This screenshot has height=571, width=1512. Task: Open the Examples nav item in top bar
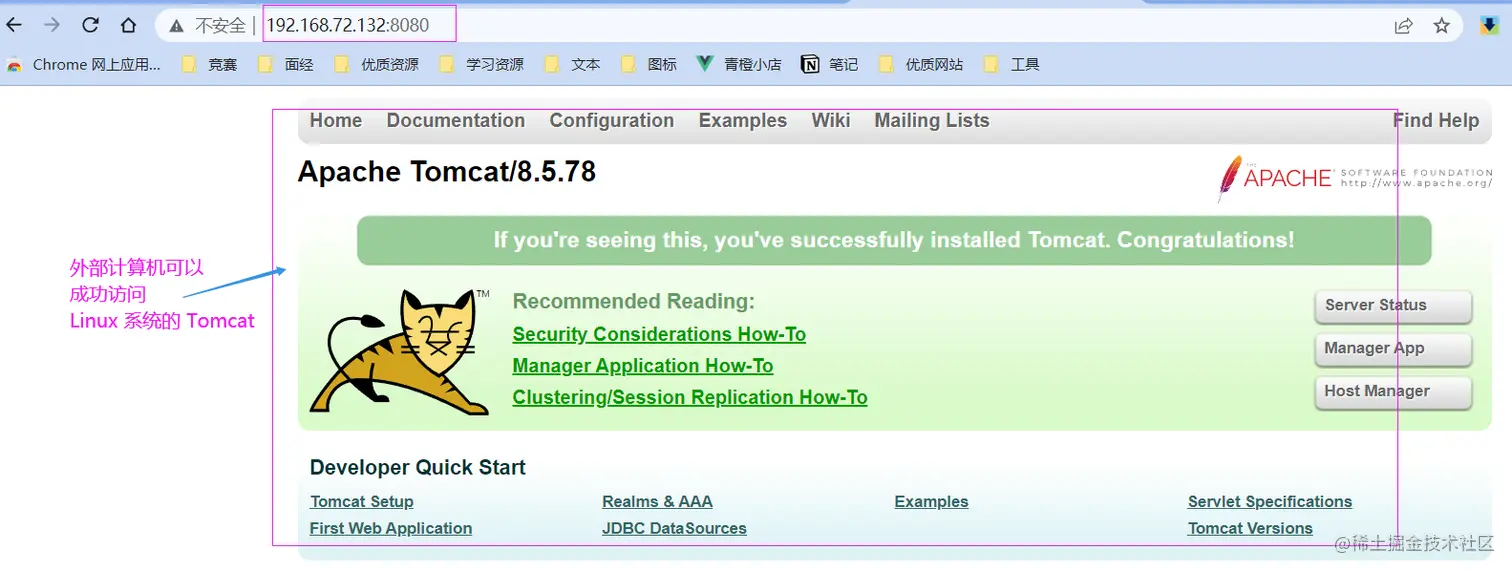coord(743,121)
